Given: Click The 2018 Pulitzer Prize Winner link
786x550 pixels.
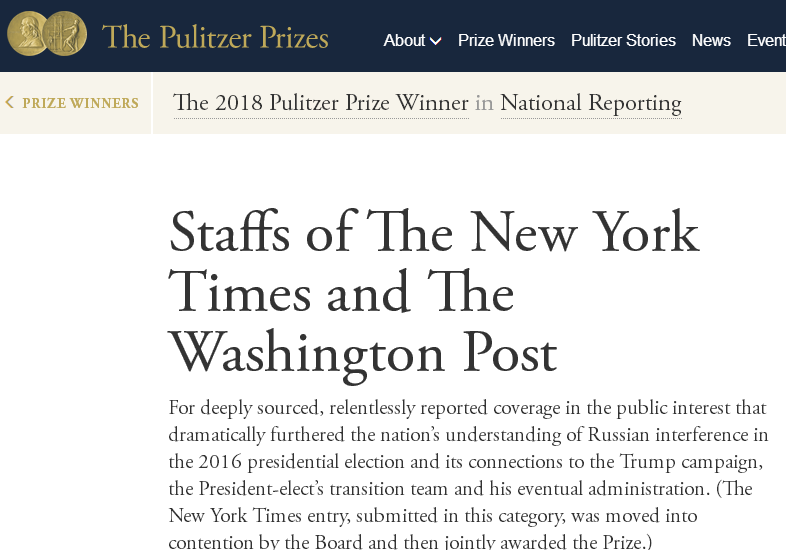Looking at the screenshot, I should coord(321,103).
